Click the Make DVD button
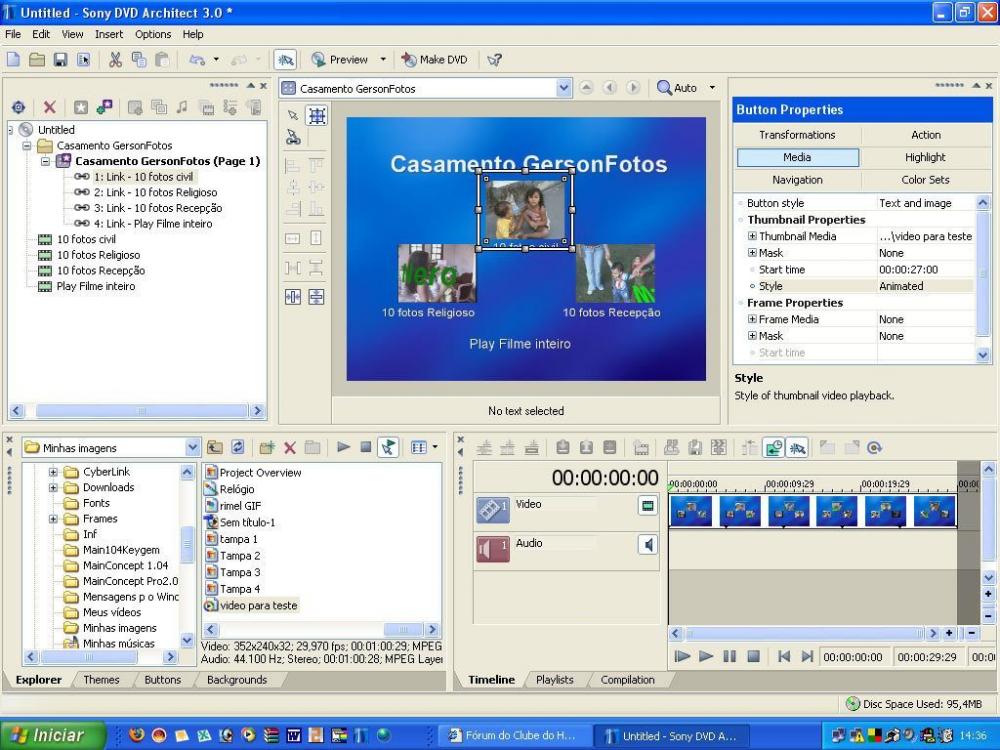The image size is (1000, 750). click(x=435, y=60)
